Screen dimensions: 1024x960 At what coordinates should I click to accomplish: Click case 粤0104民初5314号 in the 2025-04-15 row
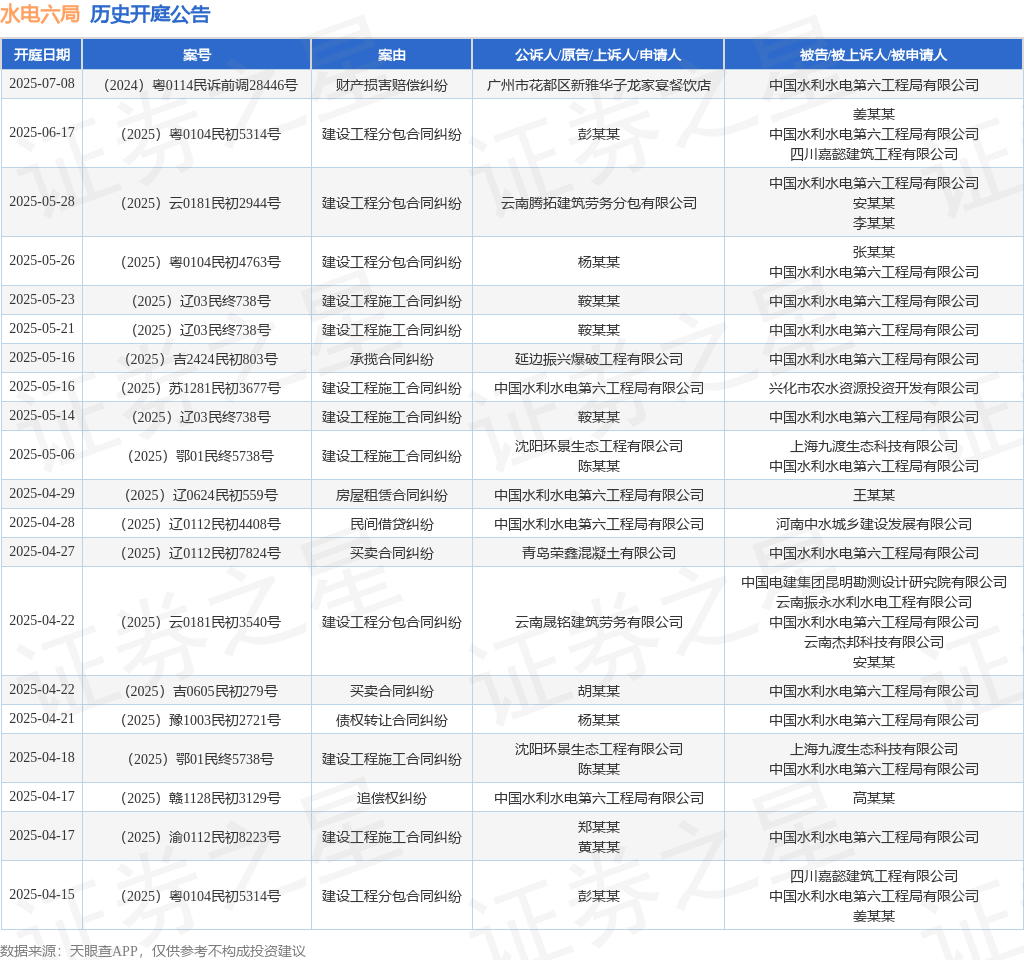click(200, 896)
